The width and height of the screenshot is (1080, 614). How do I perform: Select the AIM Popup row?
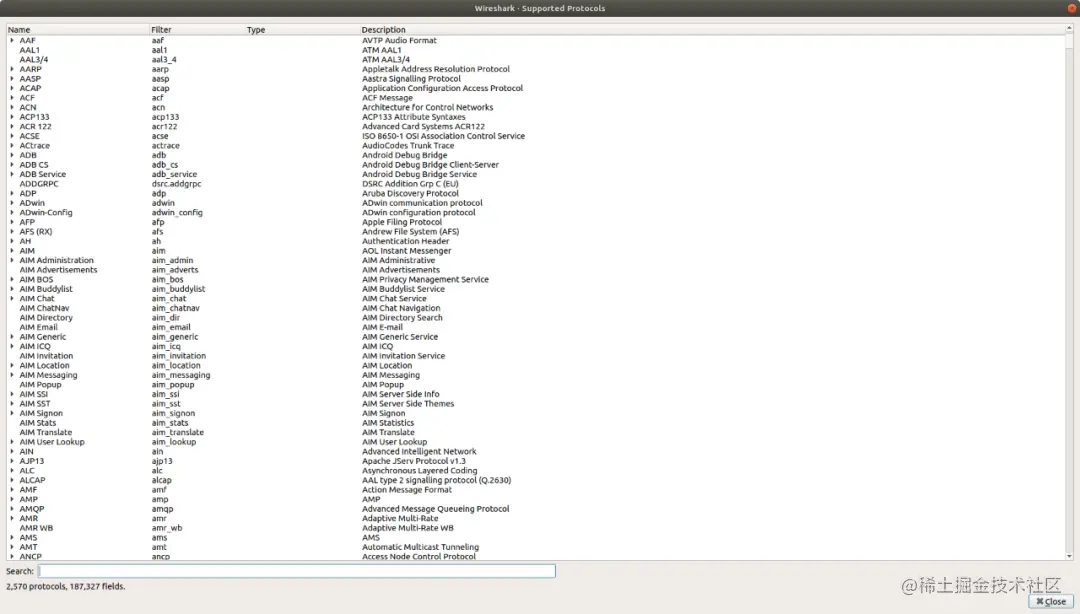pos(535,385)
